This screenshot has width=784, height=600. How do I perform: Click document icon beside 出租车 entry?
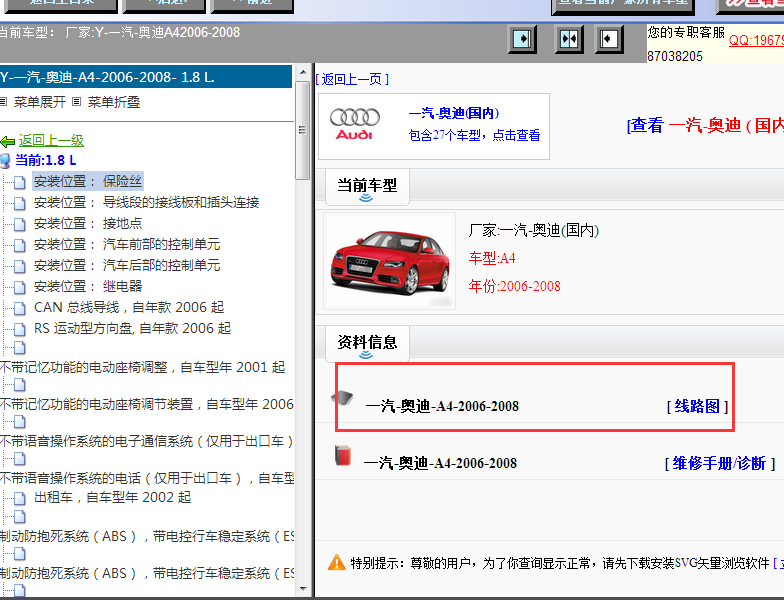(x=20, y=498)
